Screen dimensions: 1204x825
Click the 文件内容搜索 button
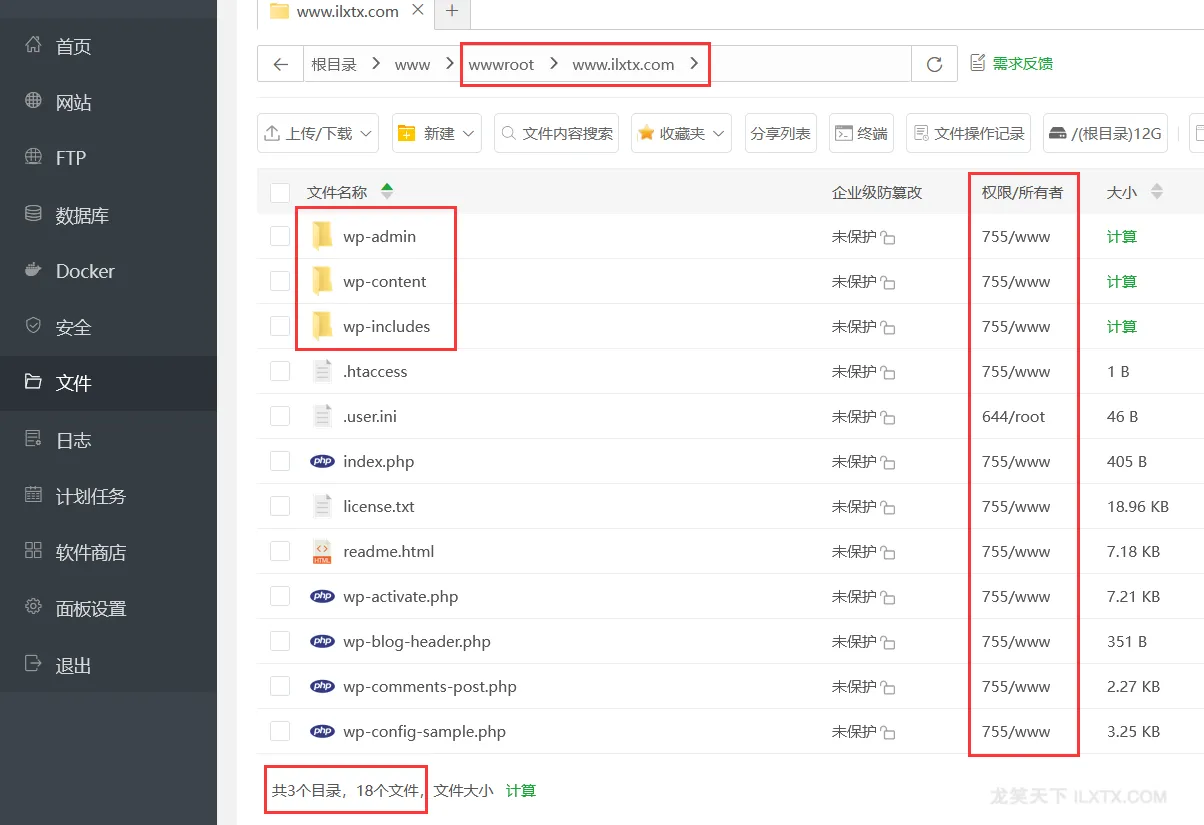pos(556,133)
